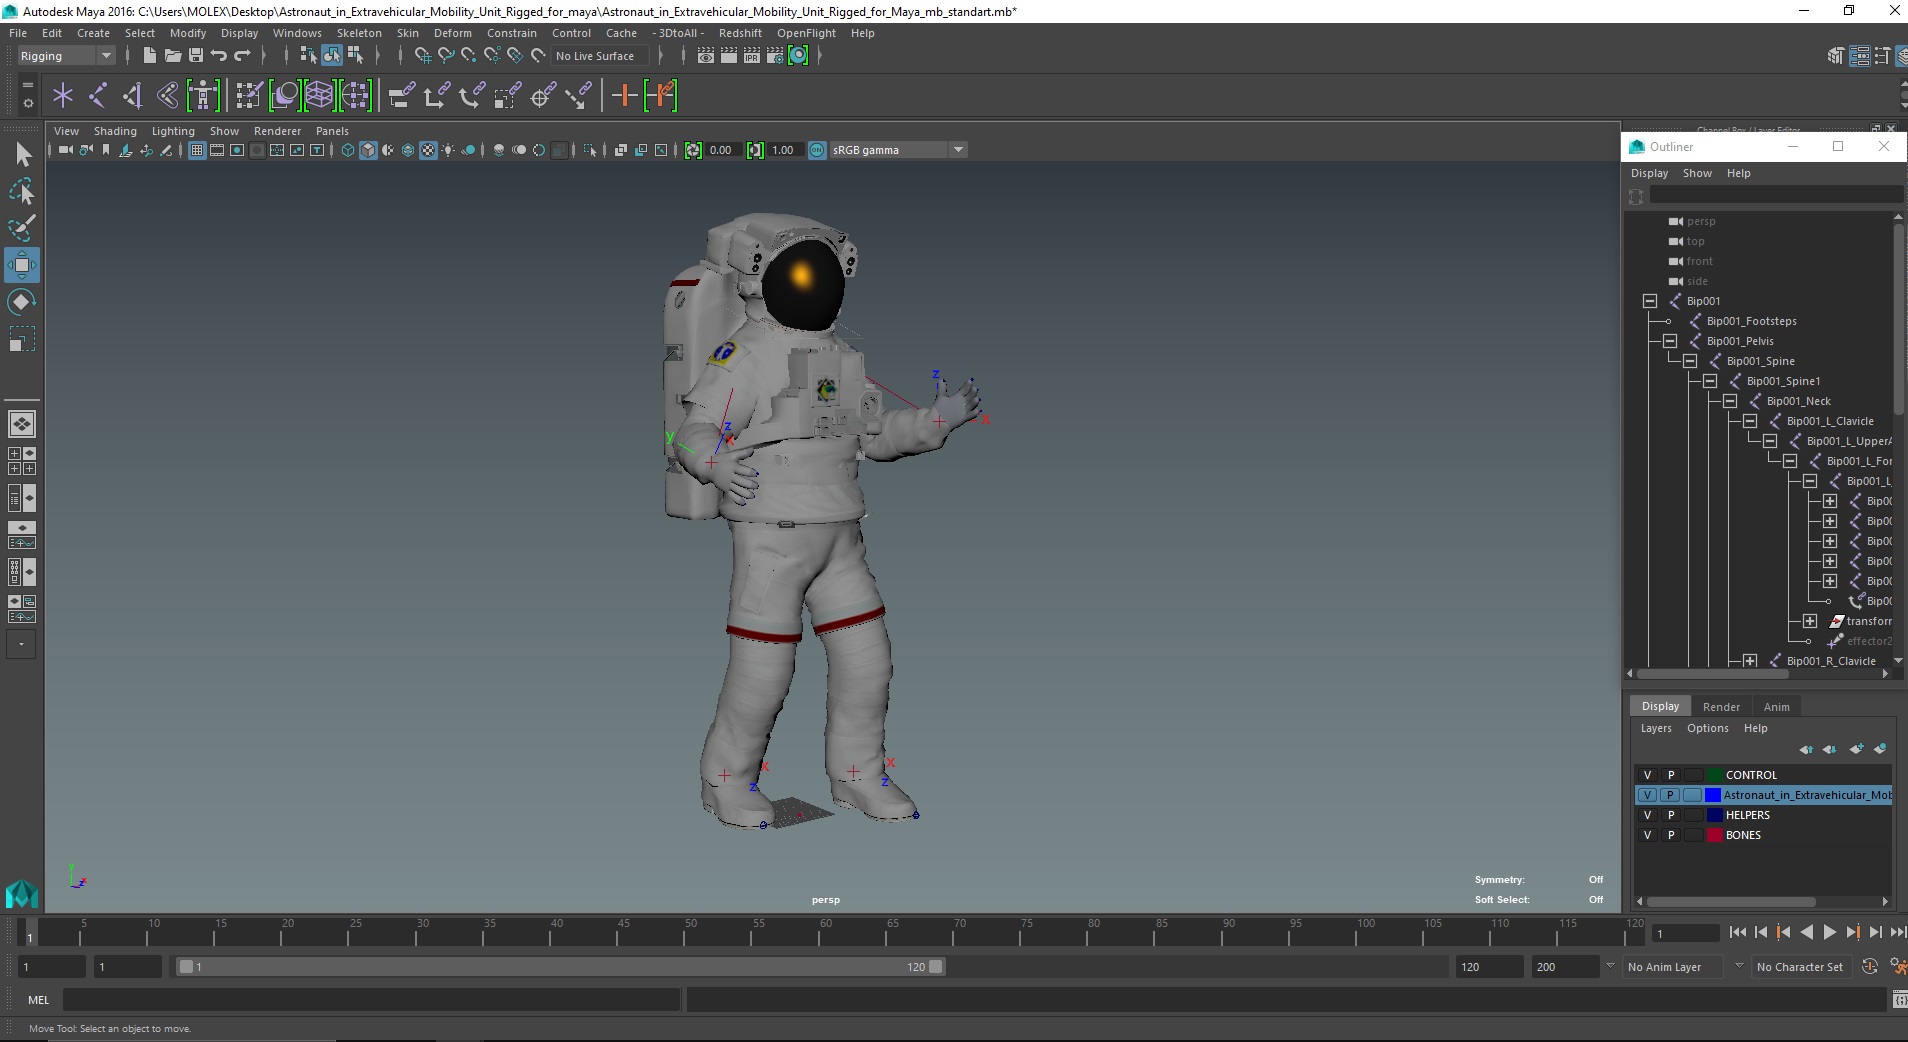Click the Outliner search field

[x=1775, y=196]
